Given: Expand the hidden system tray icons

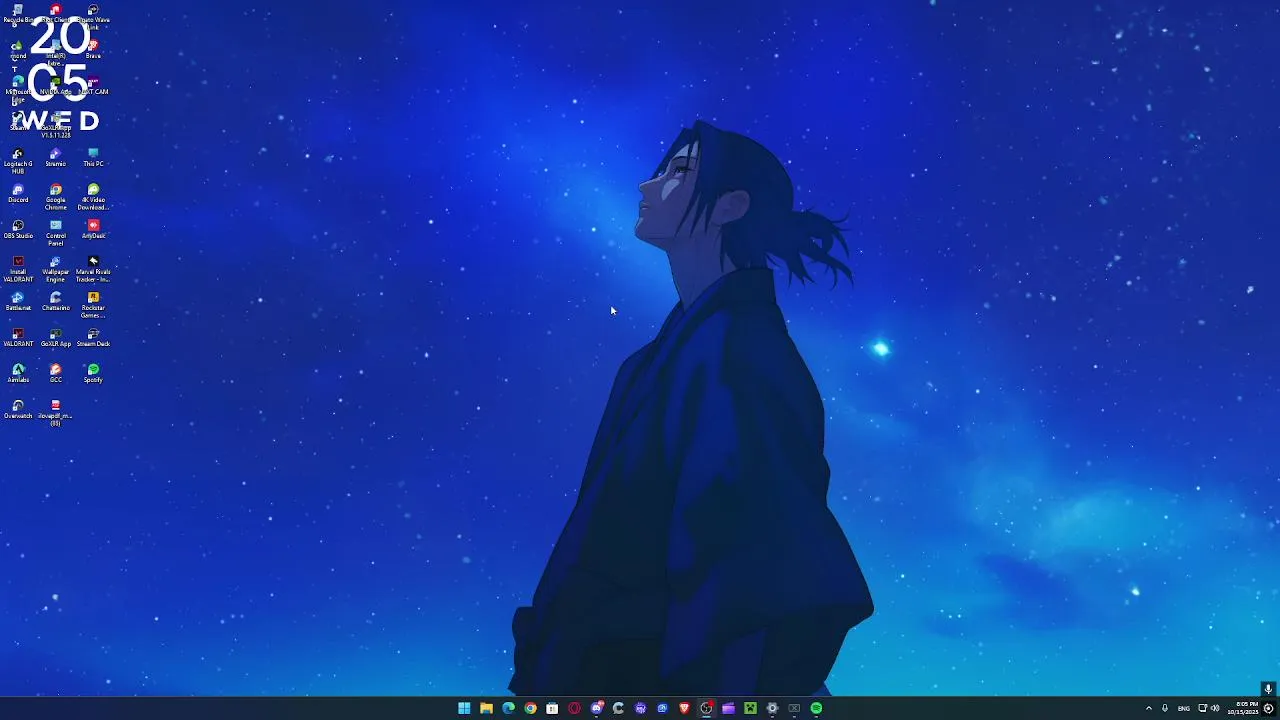Looking at the screenshot, I should [x=1148, y=708].
